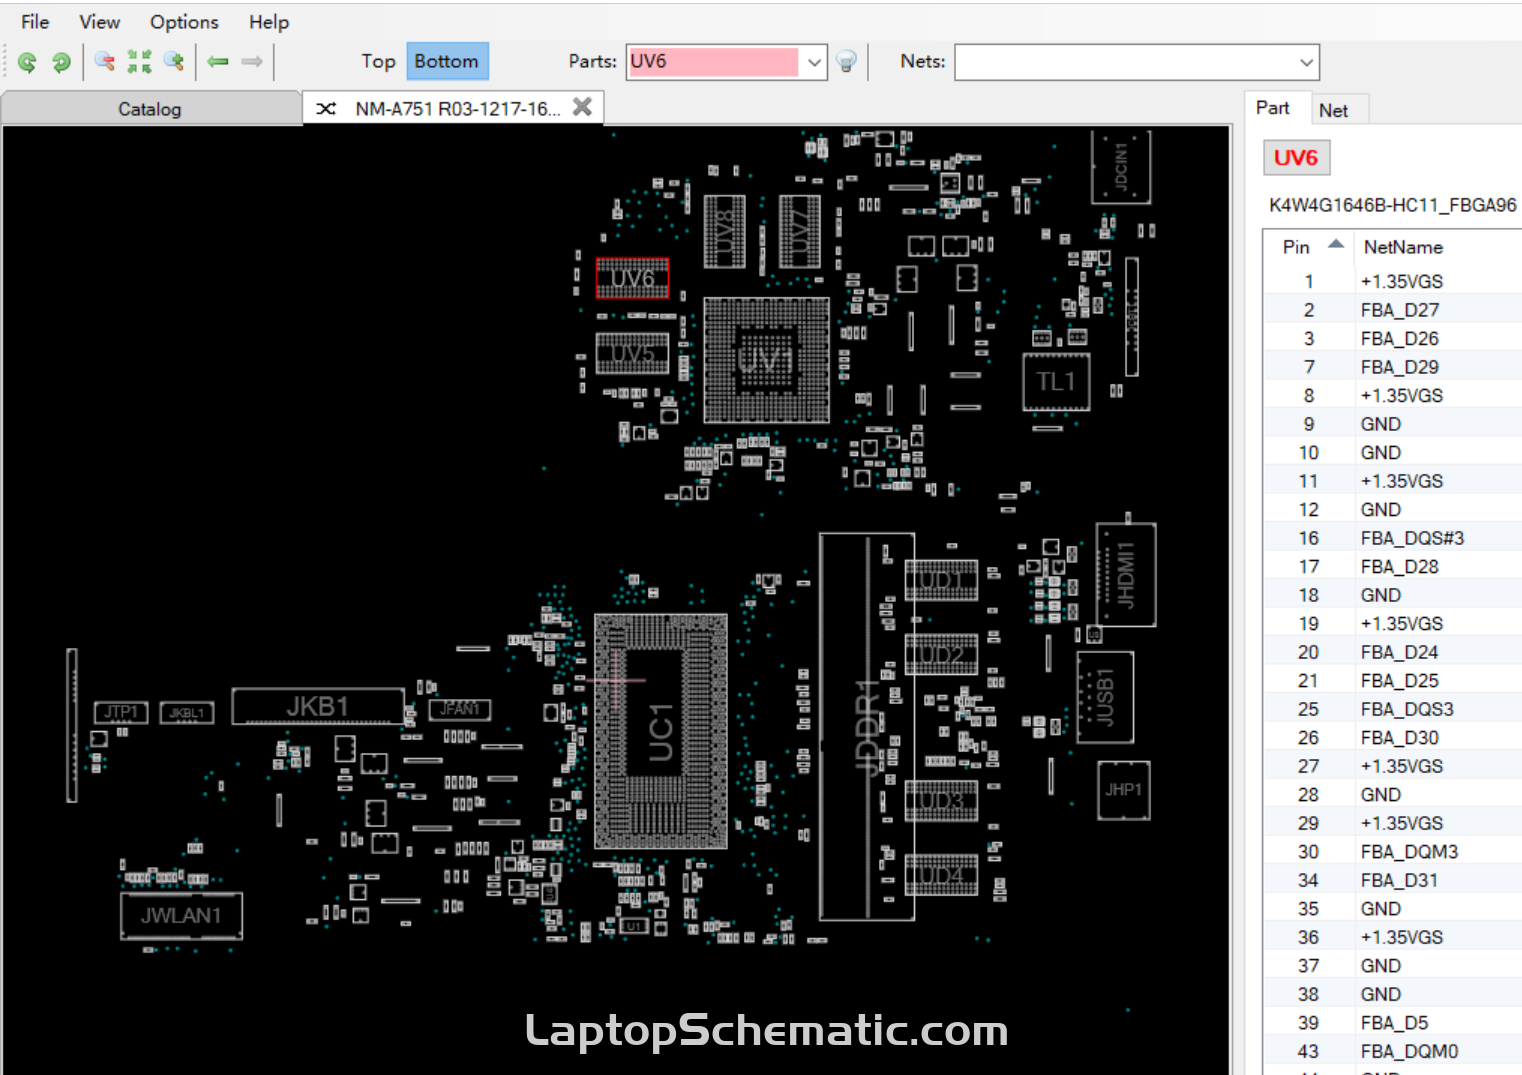Select pin 1 net +1.35VGS
Image resolution: width=1522 pixels, height=1075 pixels.
(1392, 281)
